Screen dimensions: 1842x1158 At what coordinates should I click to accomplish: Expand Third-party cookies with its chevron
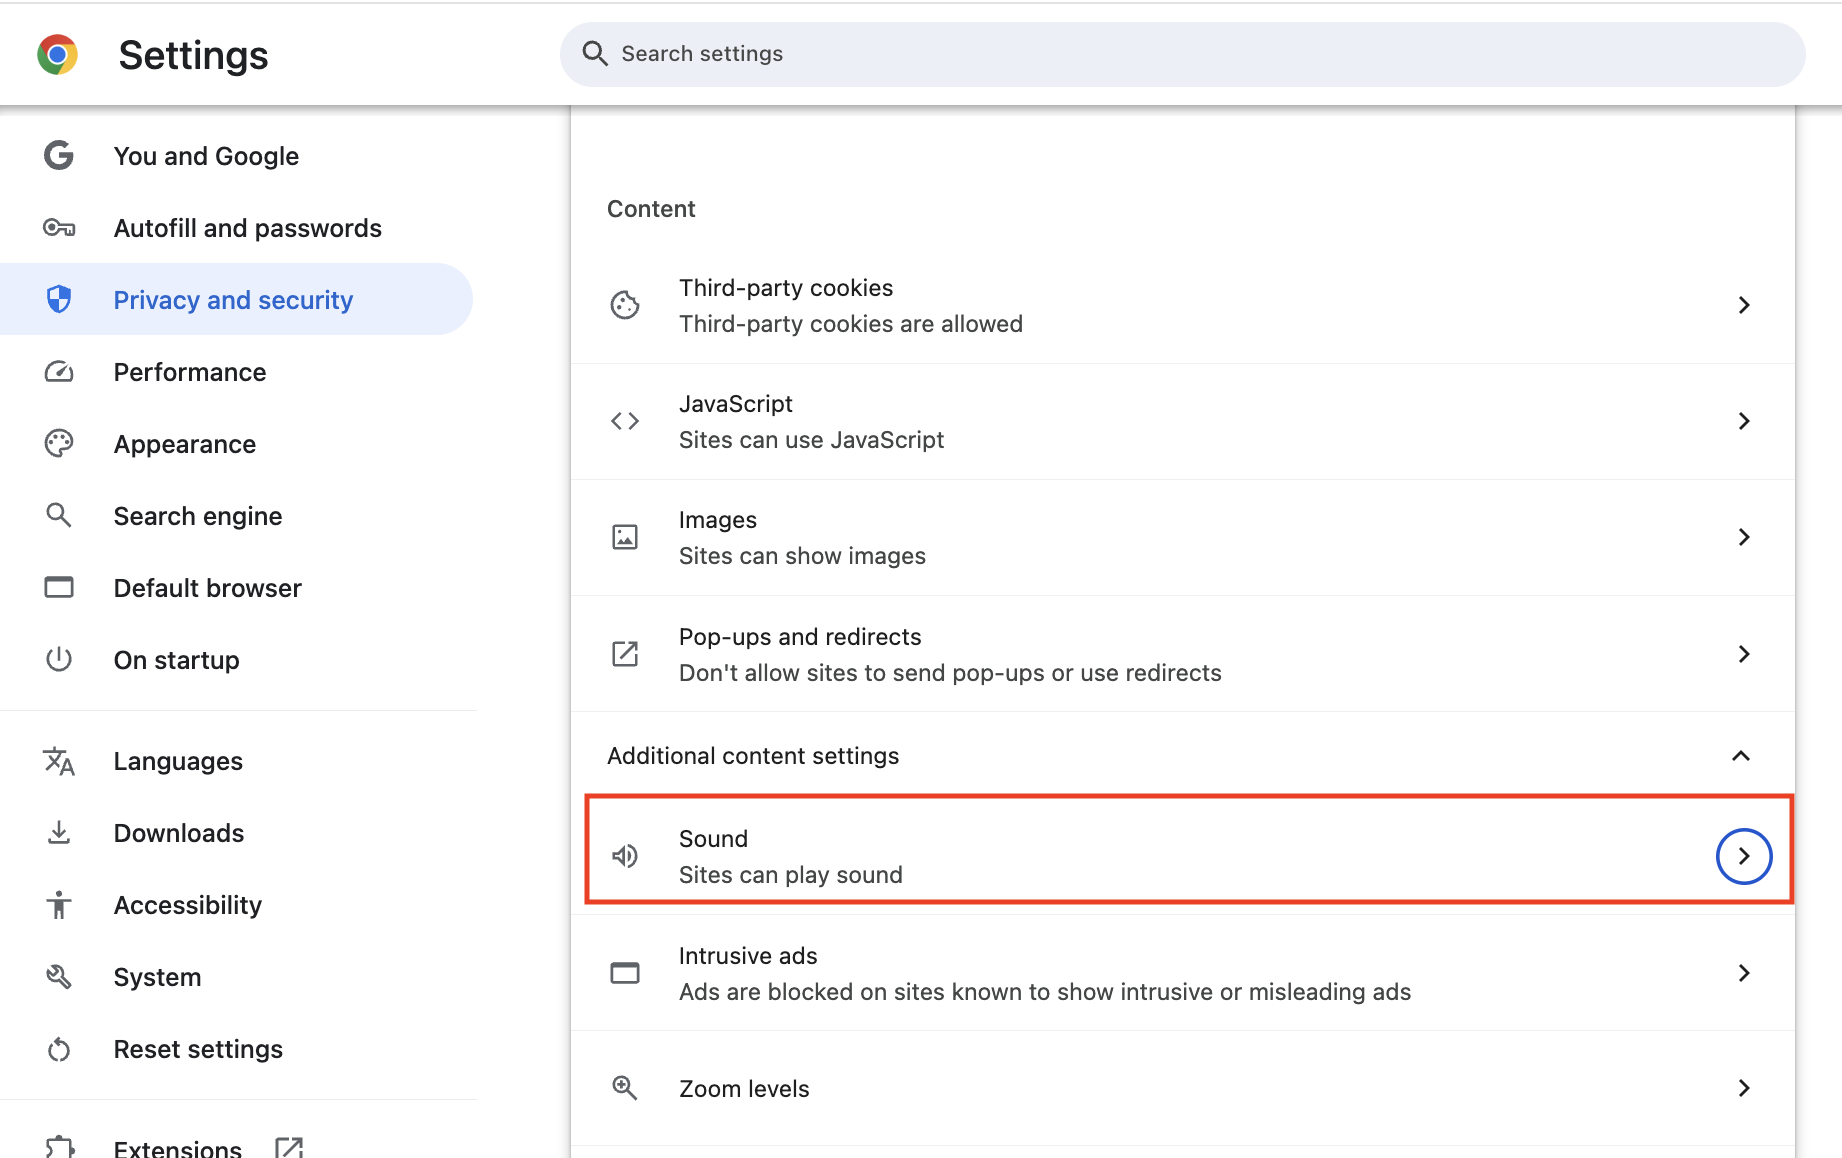[x=1744, y=305]
